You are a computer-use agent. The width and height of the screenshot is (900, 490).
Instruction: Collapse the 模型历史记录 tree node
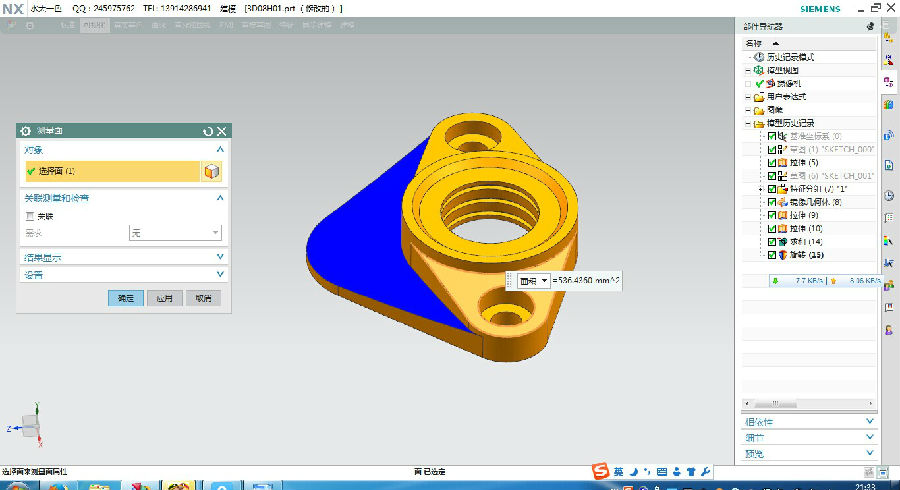747,123
